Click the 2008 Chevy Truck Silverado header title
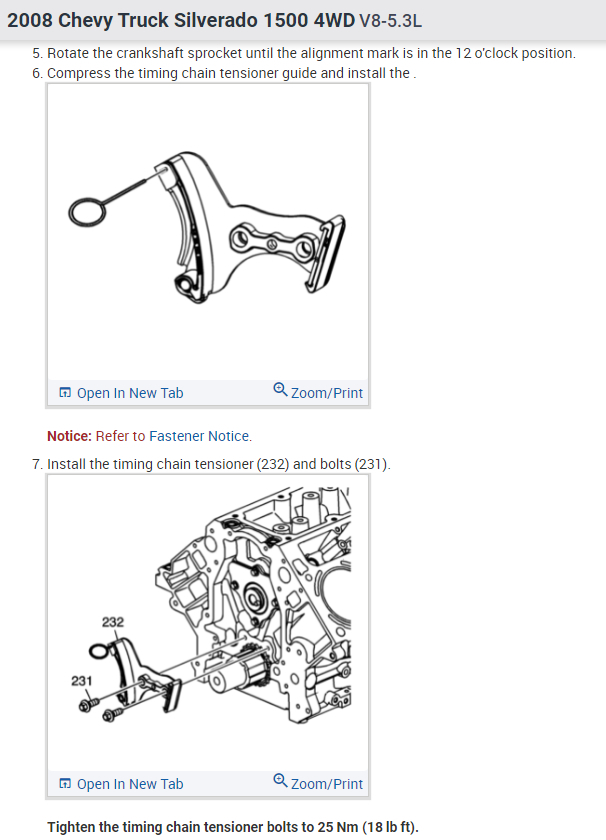This screenshot has height=840, width=606. click(x=181, y=20)
